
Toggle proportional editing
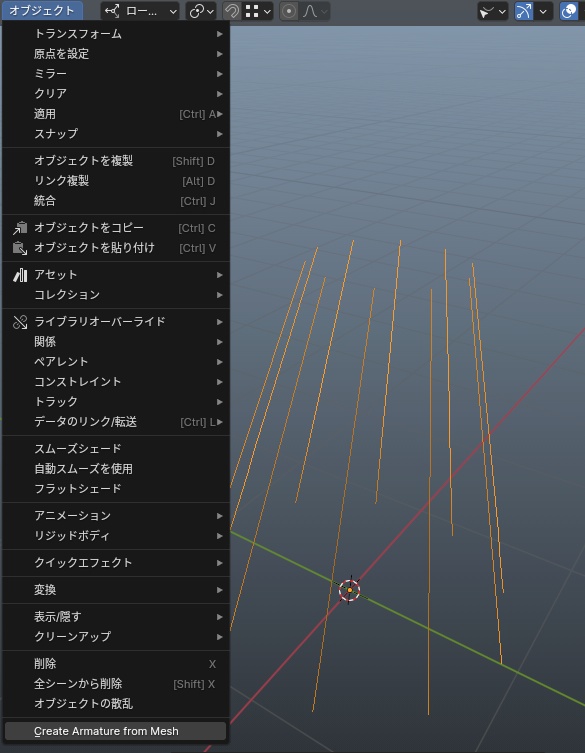(289, 11)
